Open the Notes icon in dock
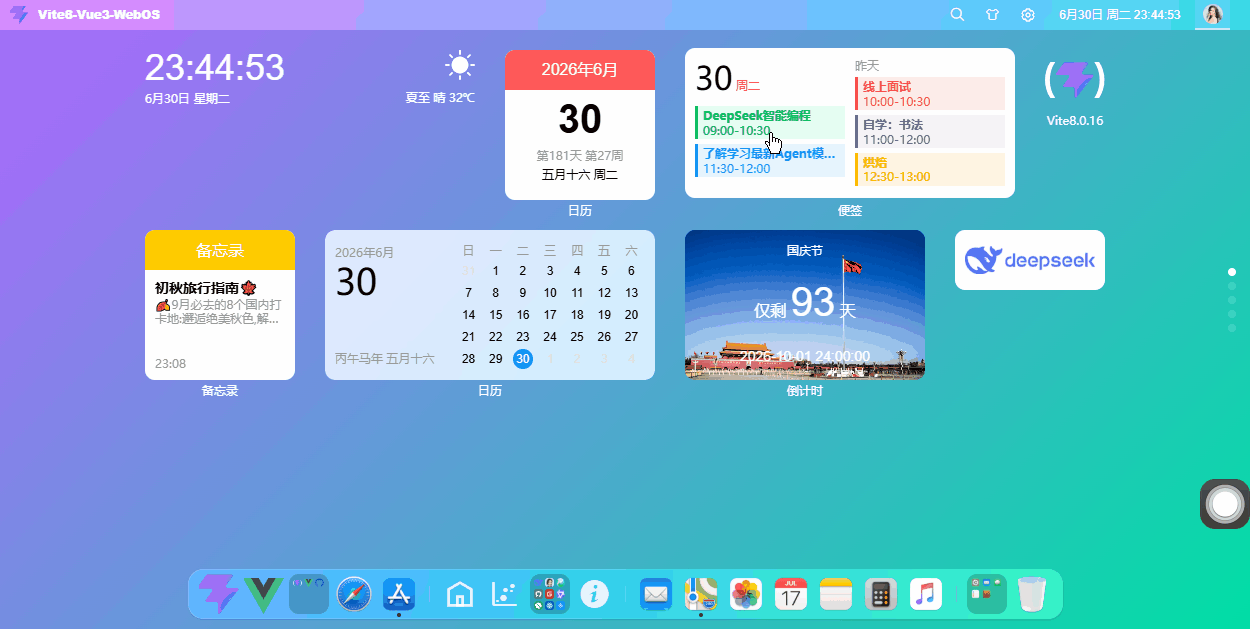The image size is (1250, 629). tap(836, 594)
